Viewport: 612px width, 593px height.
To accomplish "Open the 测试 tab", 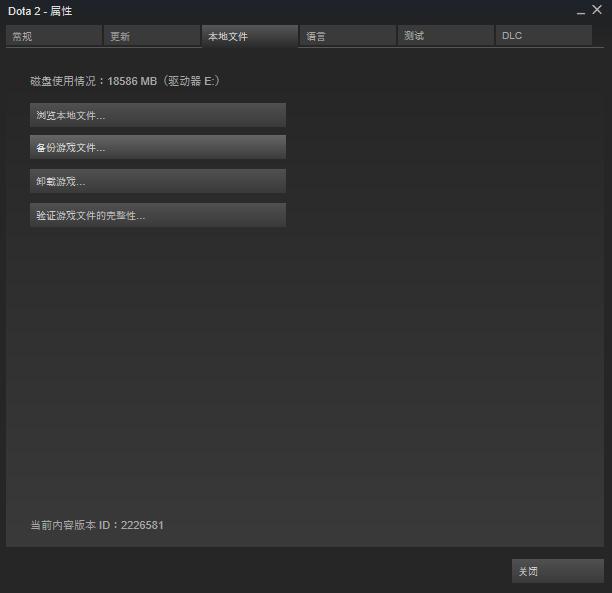I will (x=446, y=36).
